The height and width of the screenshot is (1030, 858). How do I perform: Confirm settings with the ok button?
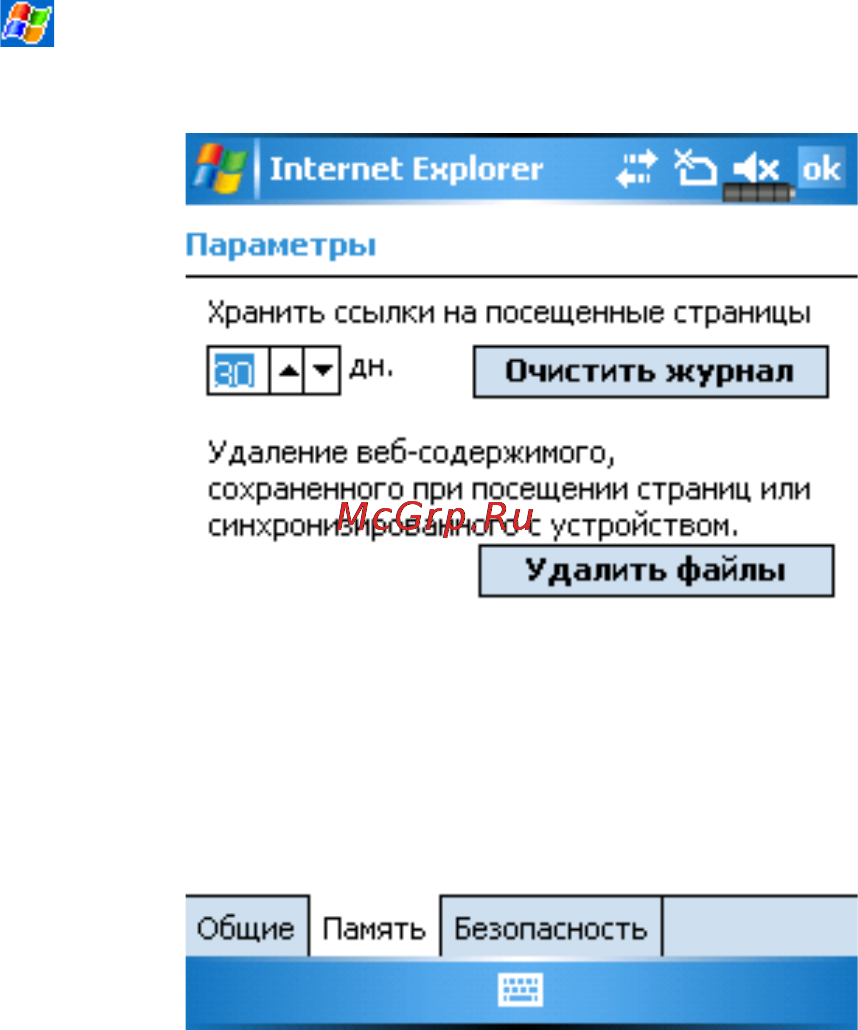tap(821, 169)
